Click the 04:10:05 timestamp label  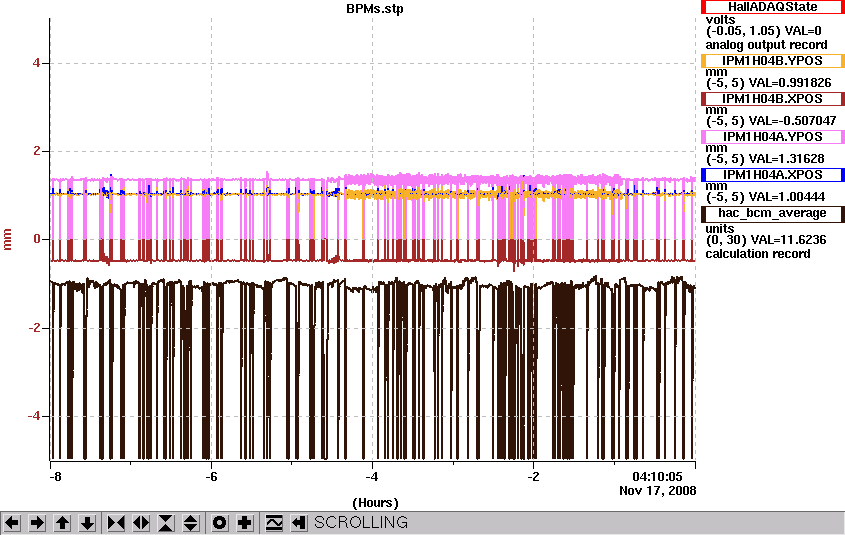(657, 477)
